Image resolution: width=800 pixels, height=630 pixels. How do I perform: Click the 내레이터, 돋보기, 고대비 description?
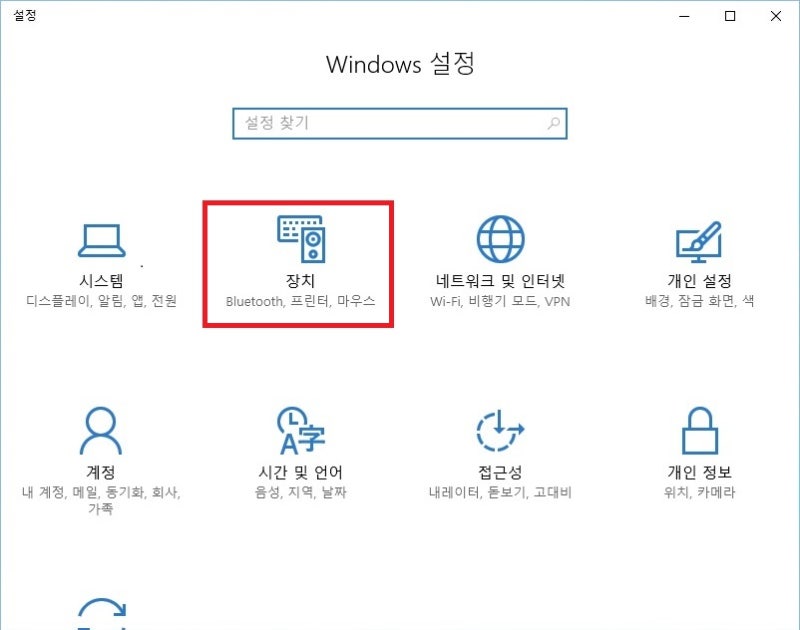click(x=500, y=492)
